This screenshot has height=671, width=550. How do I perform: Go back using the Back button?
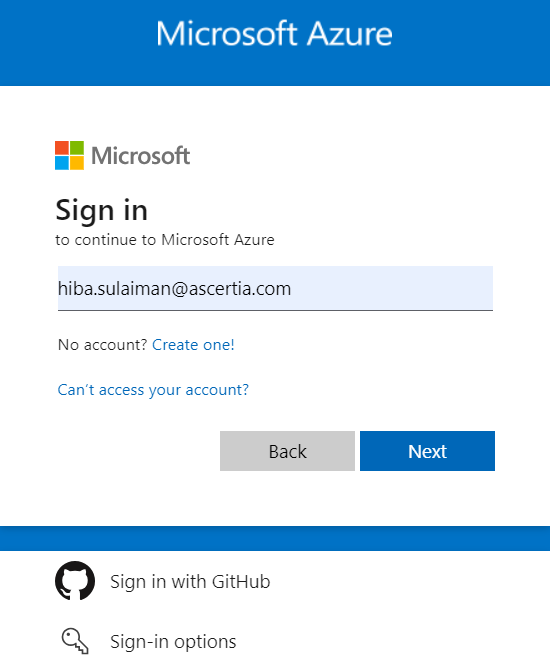tap(287, 451)
